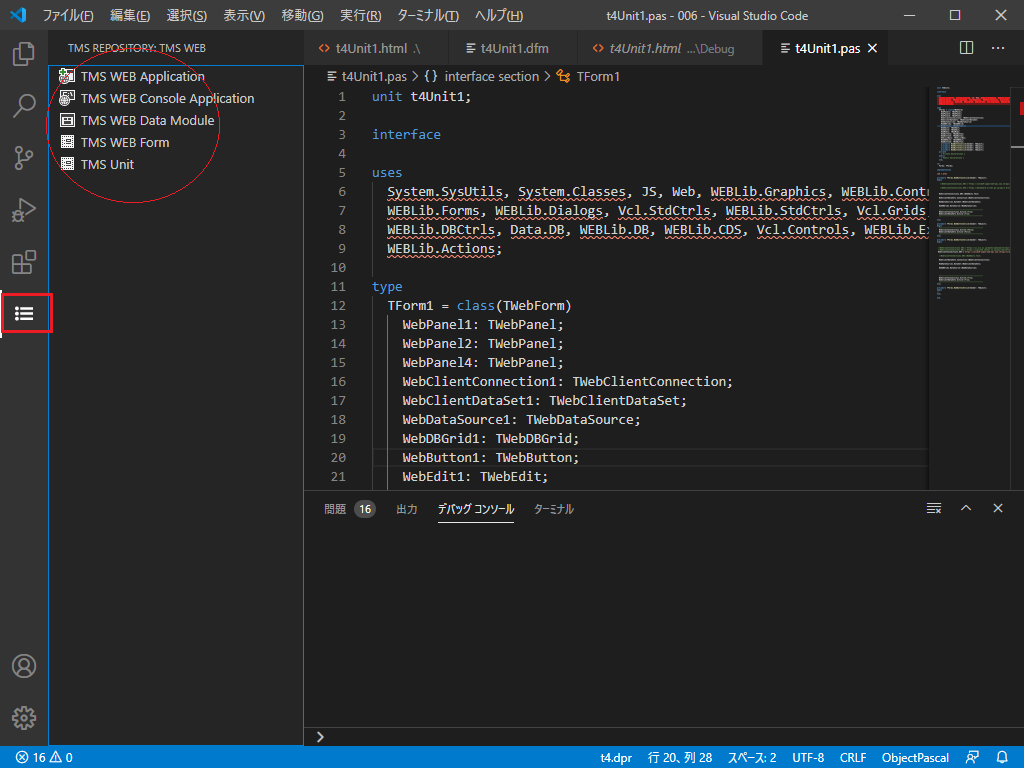Click in the debug console input

click(666, 737)
